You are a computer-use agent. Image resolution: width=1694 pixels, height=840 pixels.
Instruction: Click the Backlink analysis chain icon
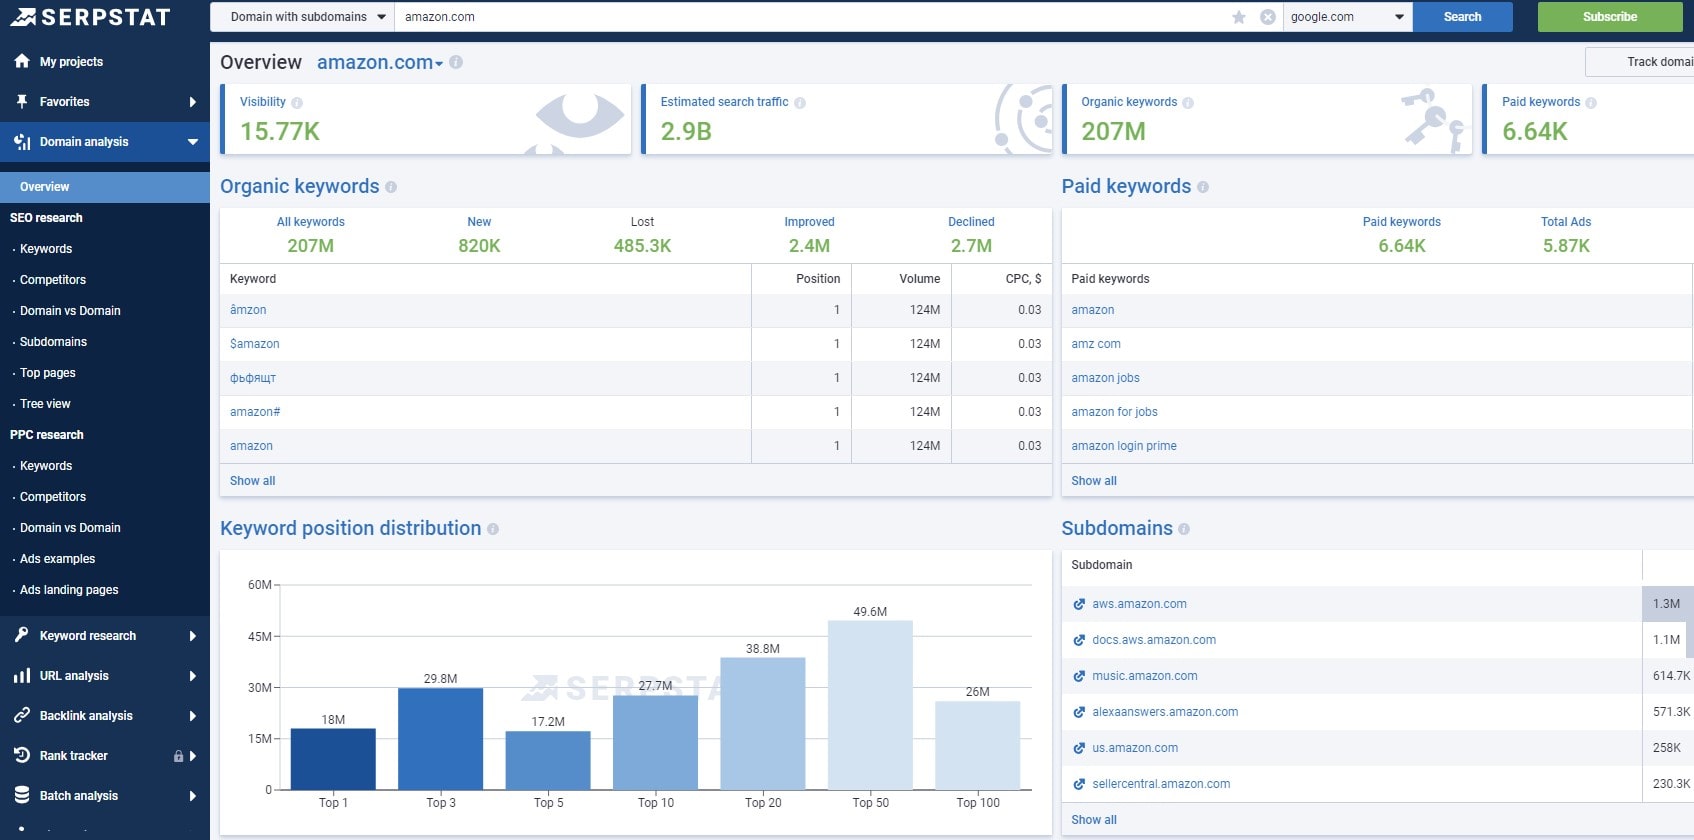[22, 715]
